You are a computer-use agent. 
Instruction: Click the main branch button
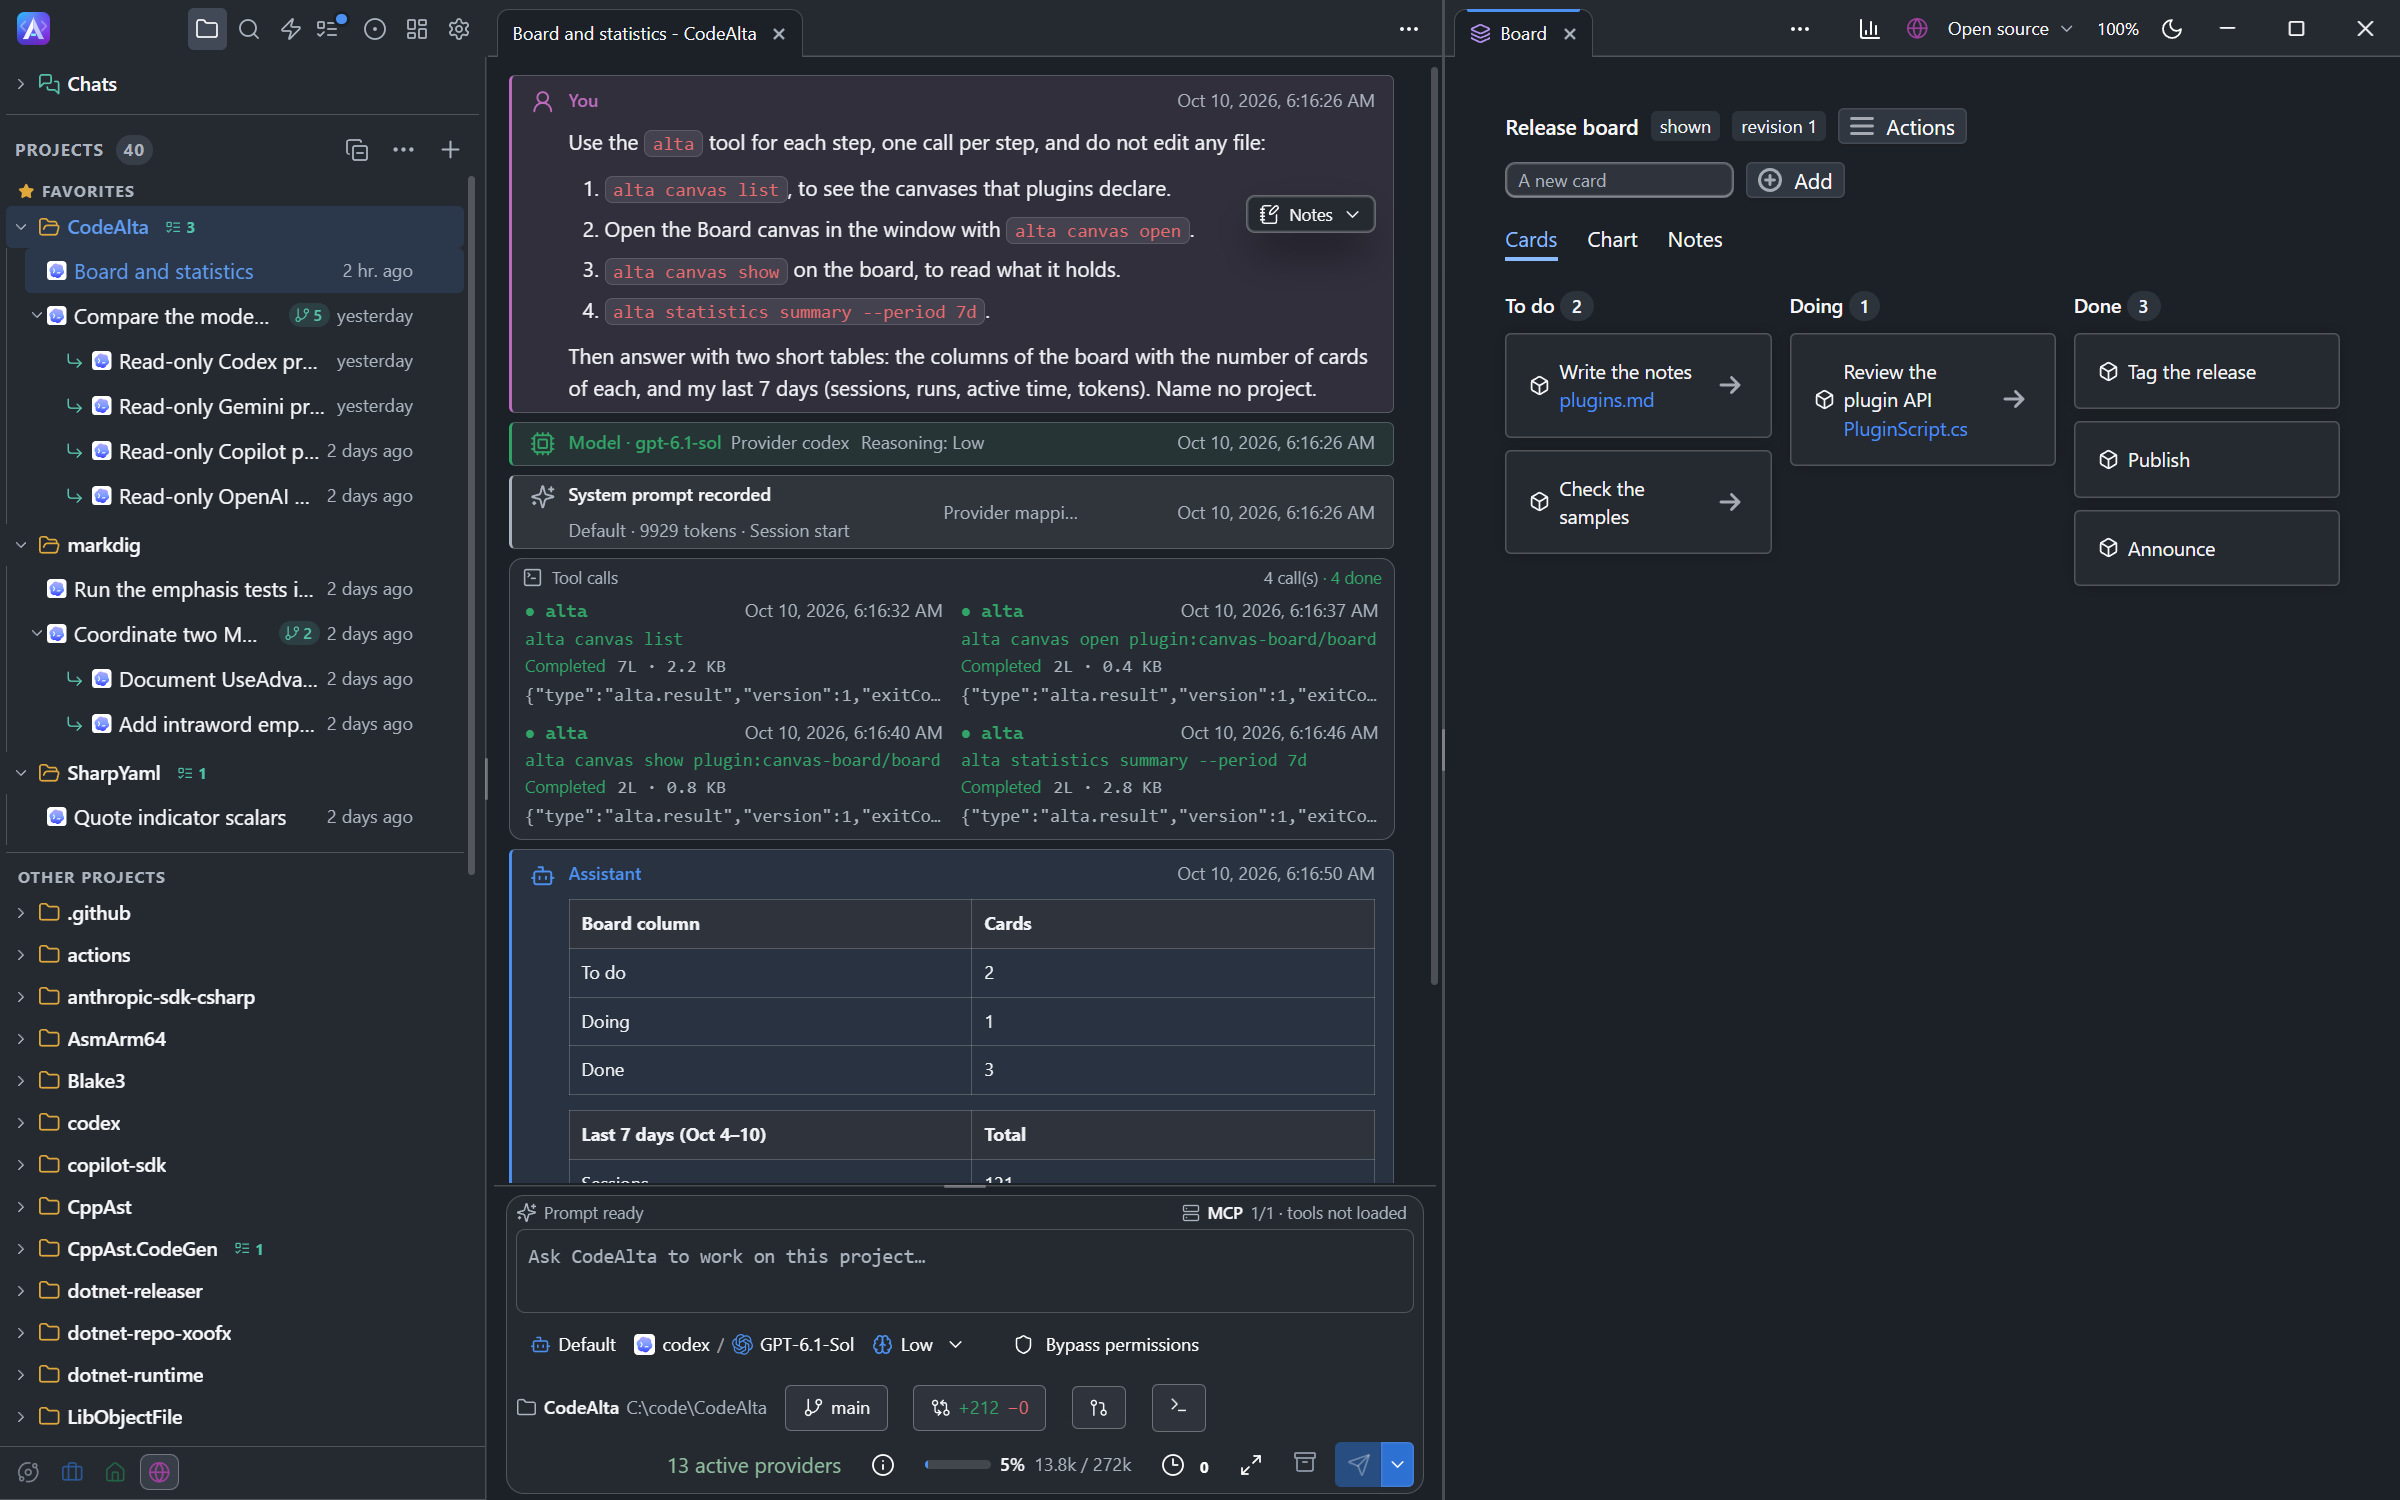[836, 1407]
